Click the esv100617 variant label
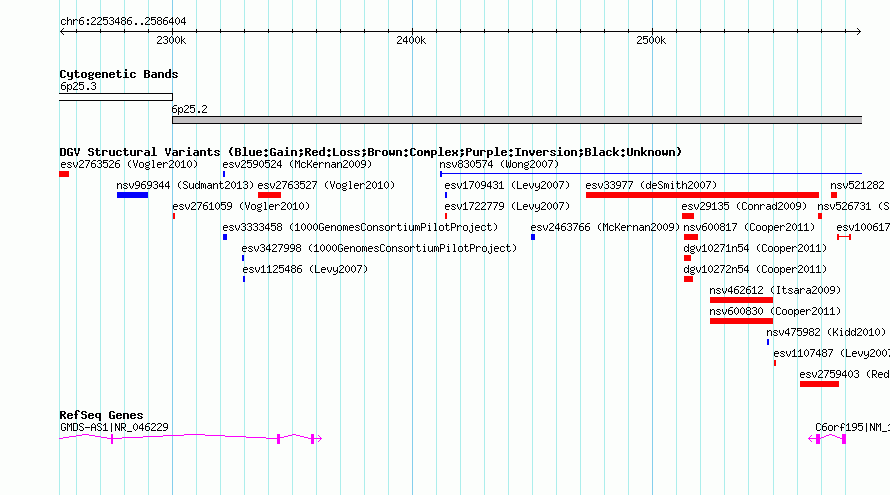 (x=863, y=228)
